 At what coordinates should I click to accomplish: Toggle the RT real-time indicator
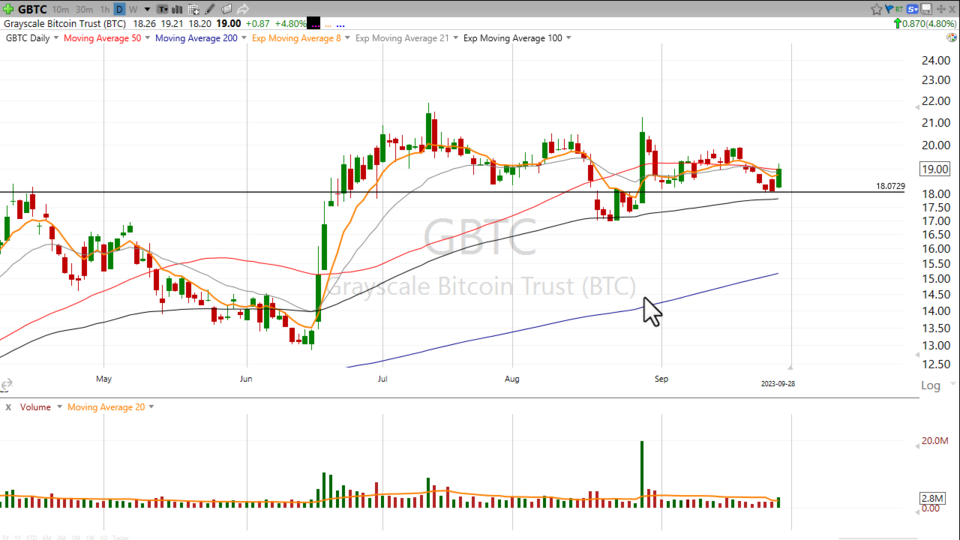tap(899, 9)
